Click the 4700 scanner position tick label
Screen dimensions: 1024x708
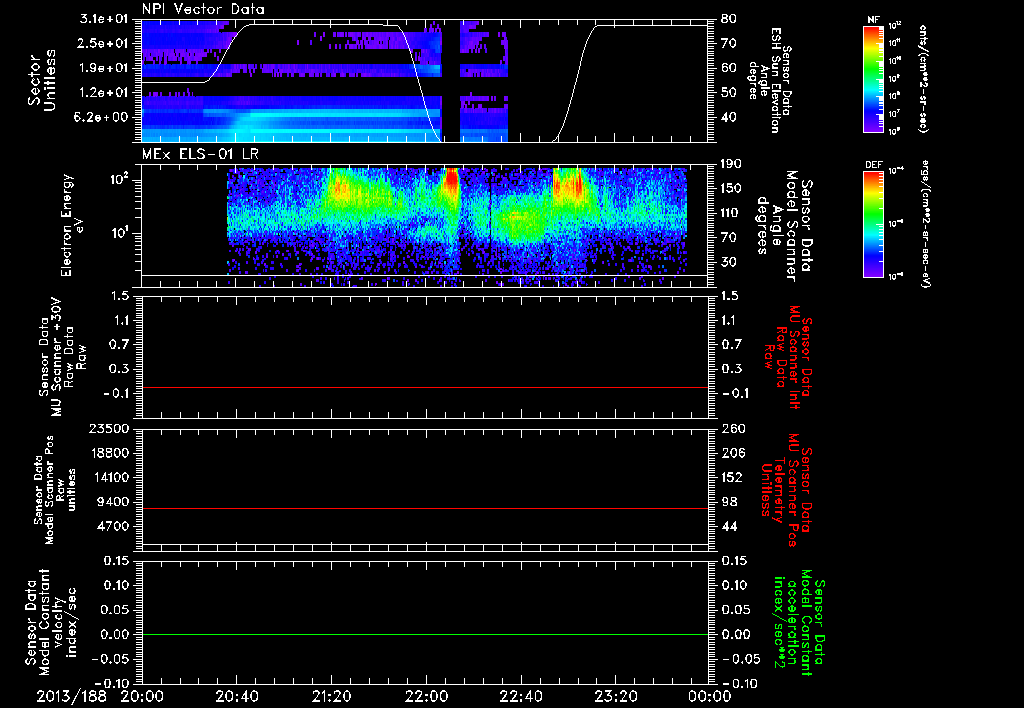coord(112,526)
